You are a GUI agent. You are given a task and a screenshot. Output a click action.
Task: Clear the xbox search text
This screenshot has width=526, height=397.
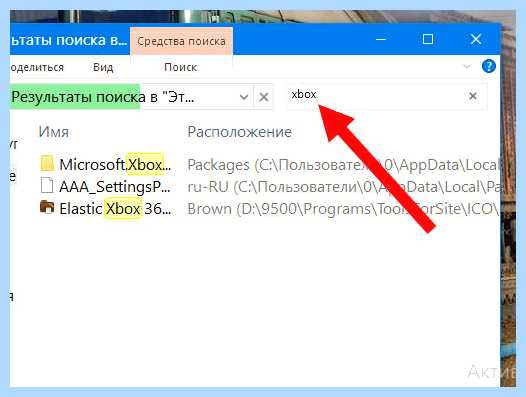[x=473, y=96]
